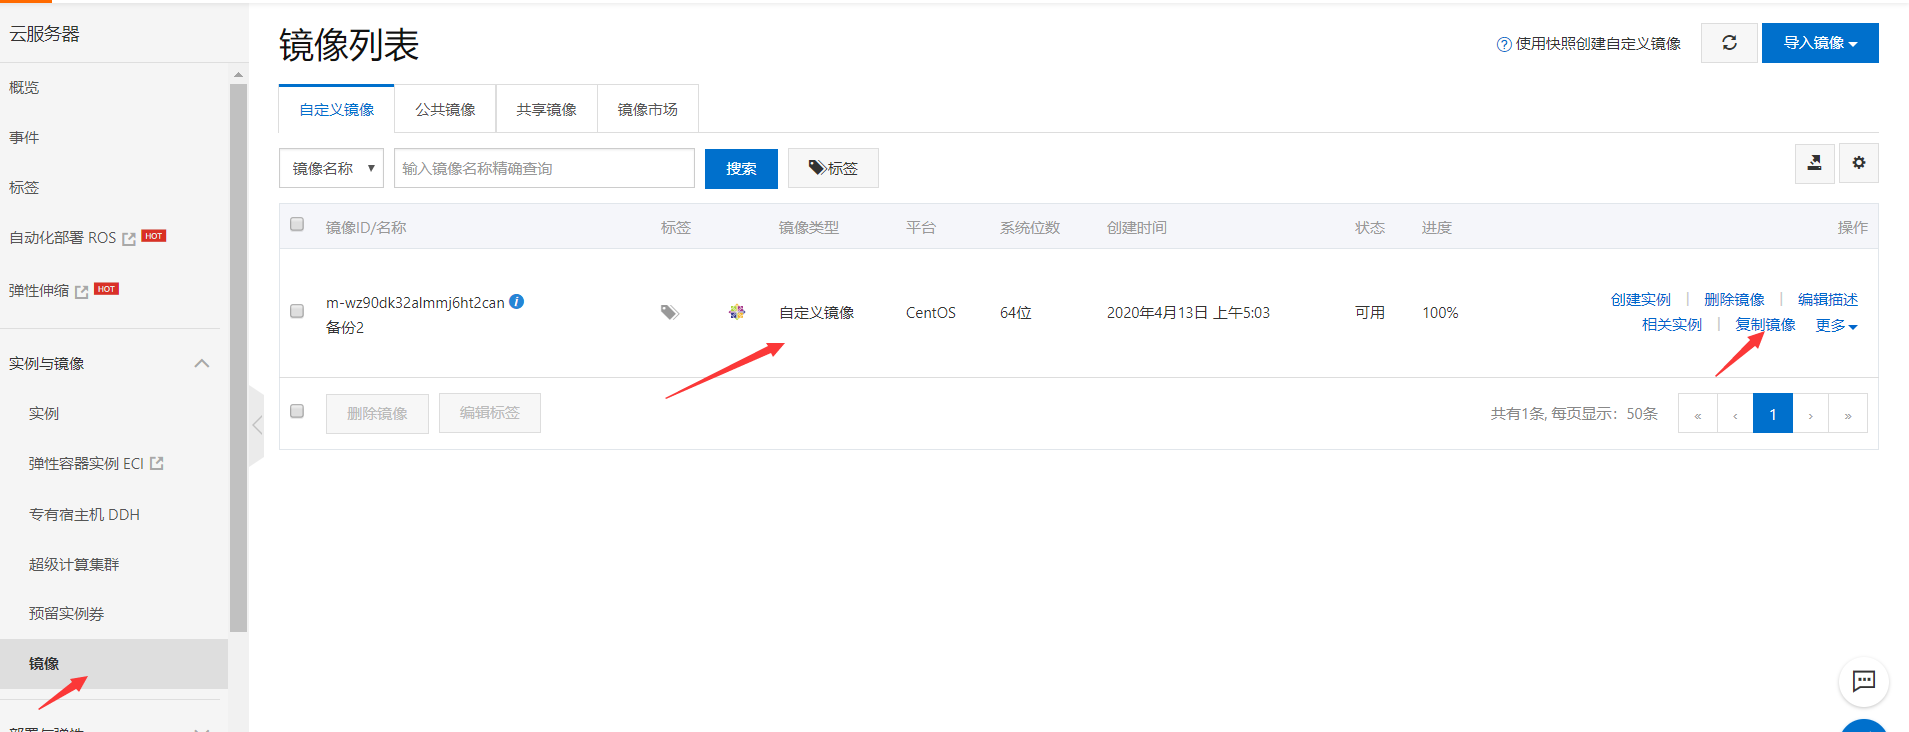Click the sidebar vertical scrollbar
This screenshot has height=732, width=1909.
click(x=238, y=357)
